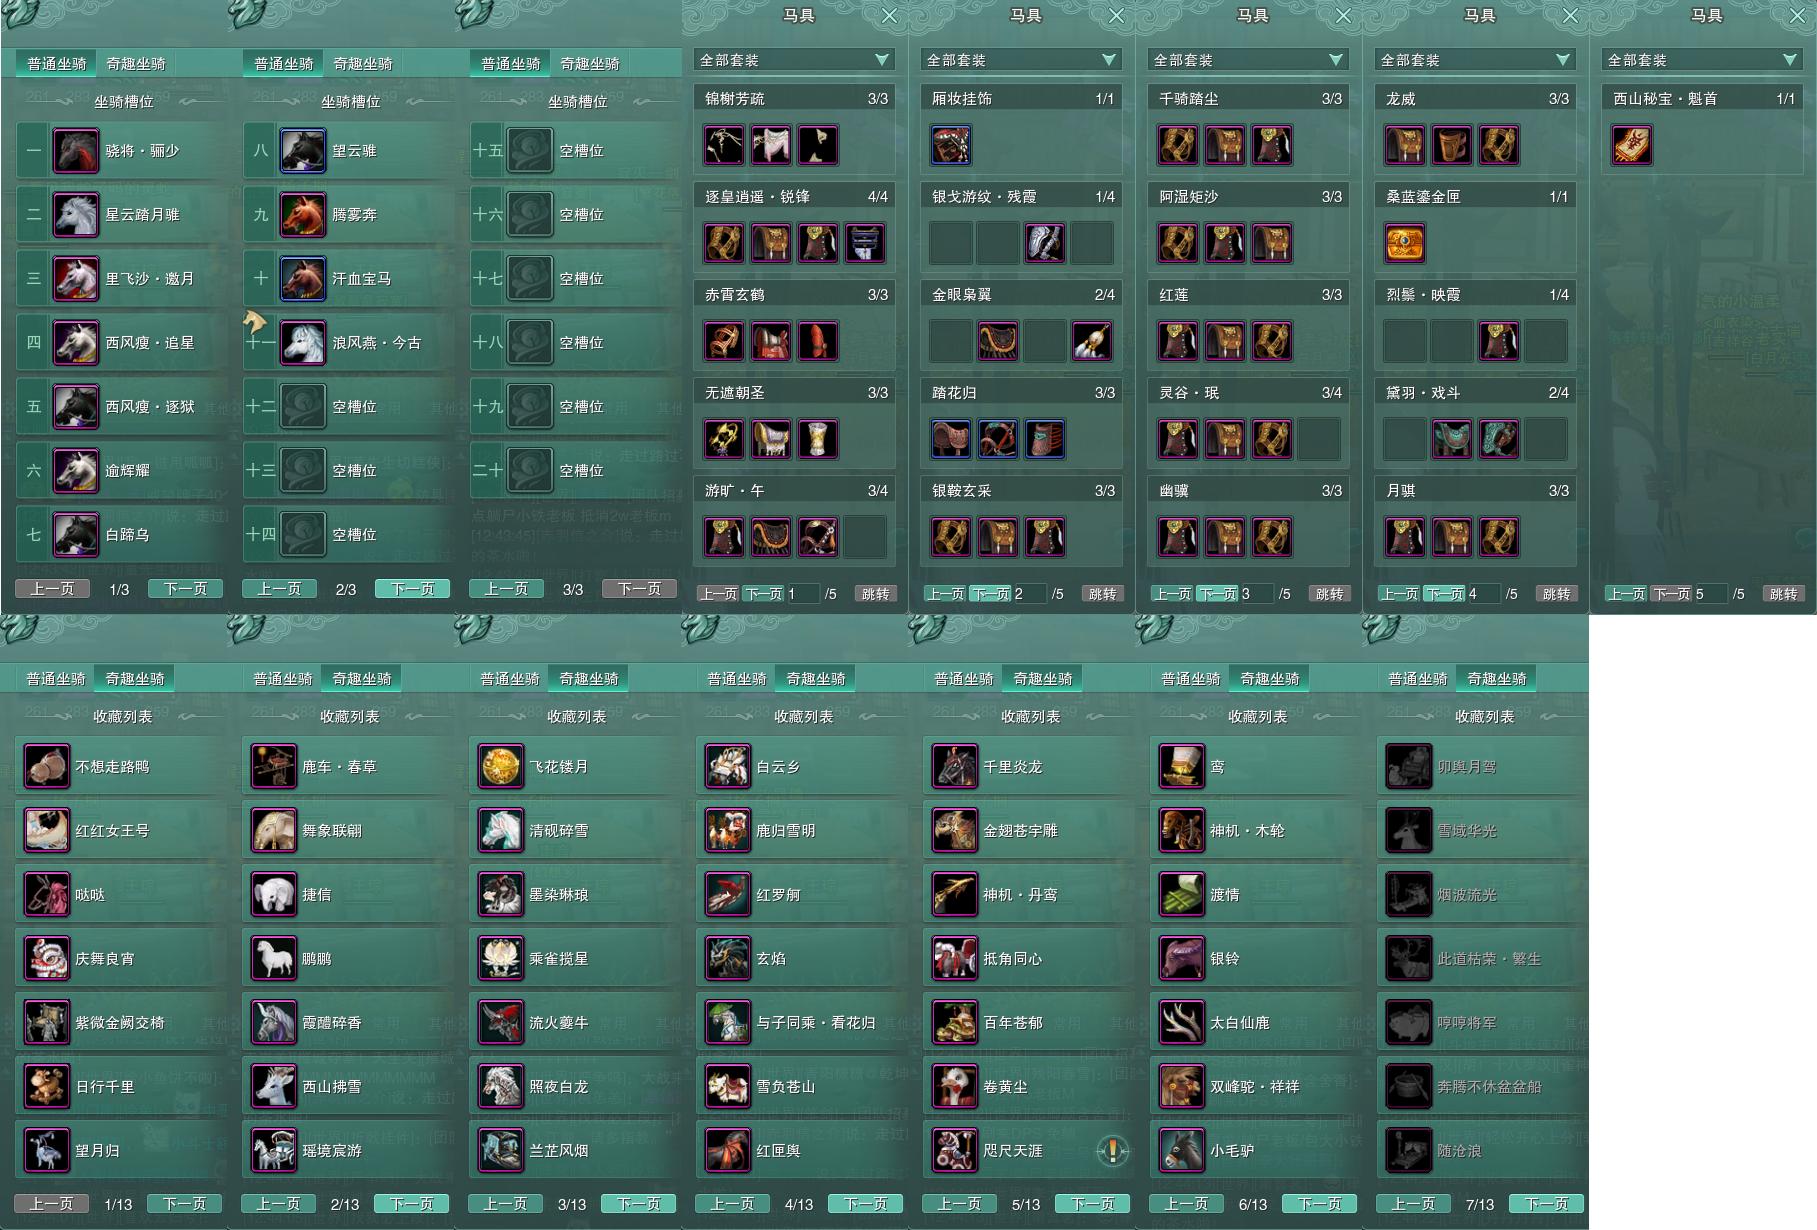1817x1230 pixels.
Task: Open 全部套装 dropdown above 厢妆挂饰 set
Action: coord(1022,60)
